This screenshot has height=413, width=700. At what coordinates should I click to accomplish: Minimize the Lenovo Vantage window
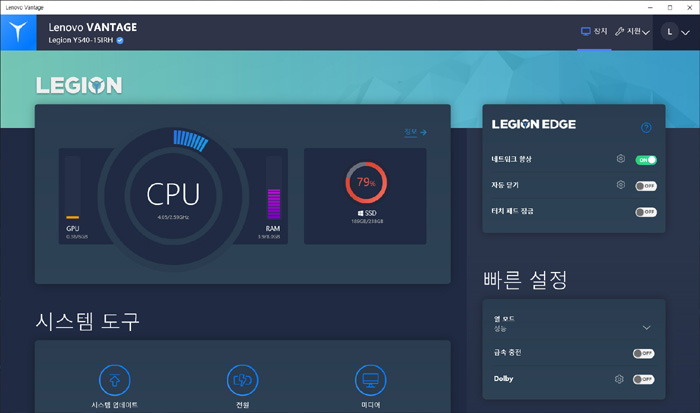tap(650, 8)
